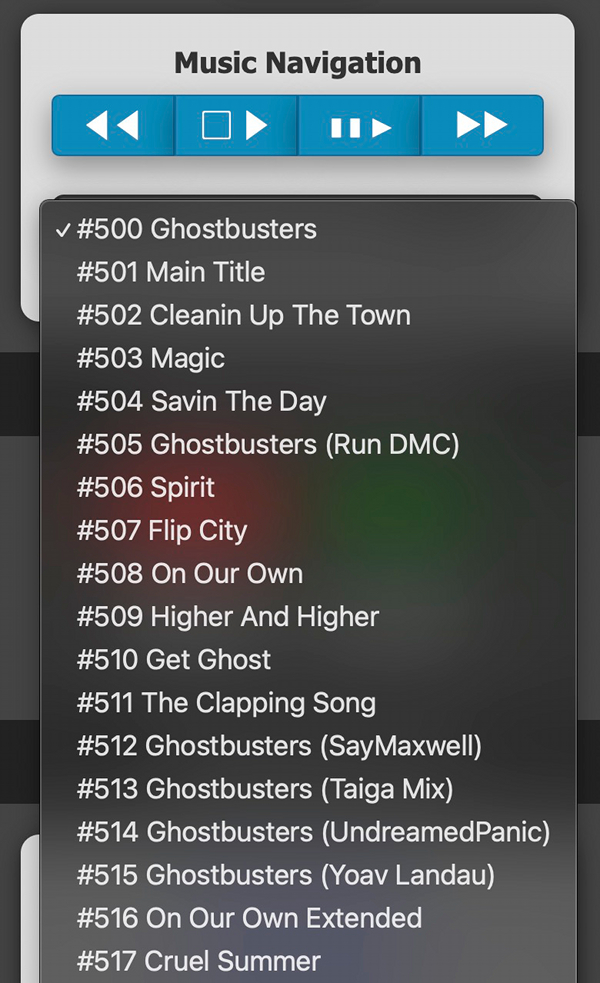
Task: Pick #511 The Clapping Song
Action: coord(308,703)
